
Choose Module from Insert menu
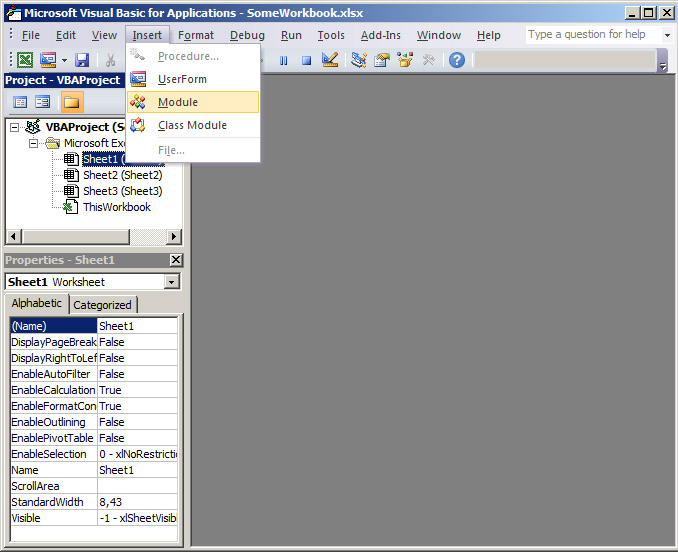(193, 102)
